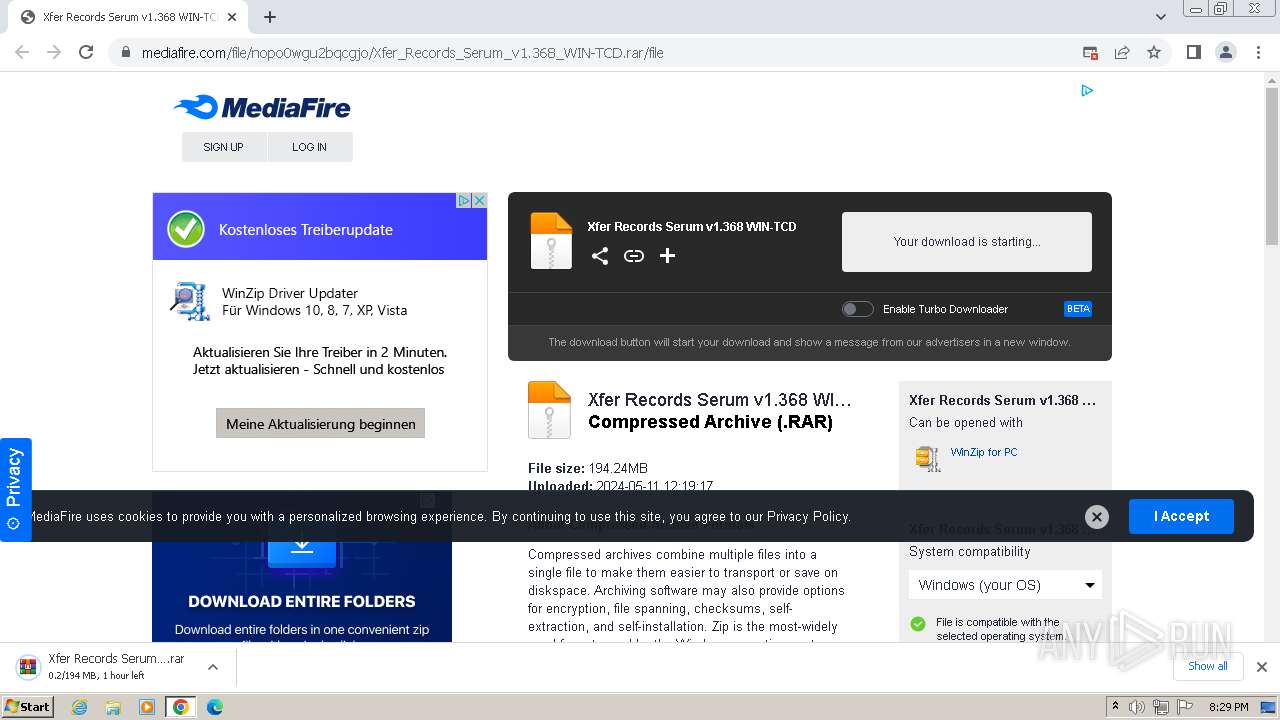Viewport: 1280px width, 720px height.
Task: Share the file with the share icon
Action: (x=600, y=256)
